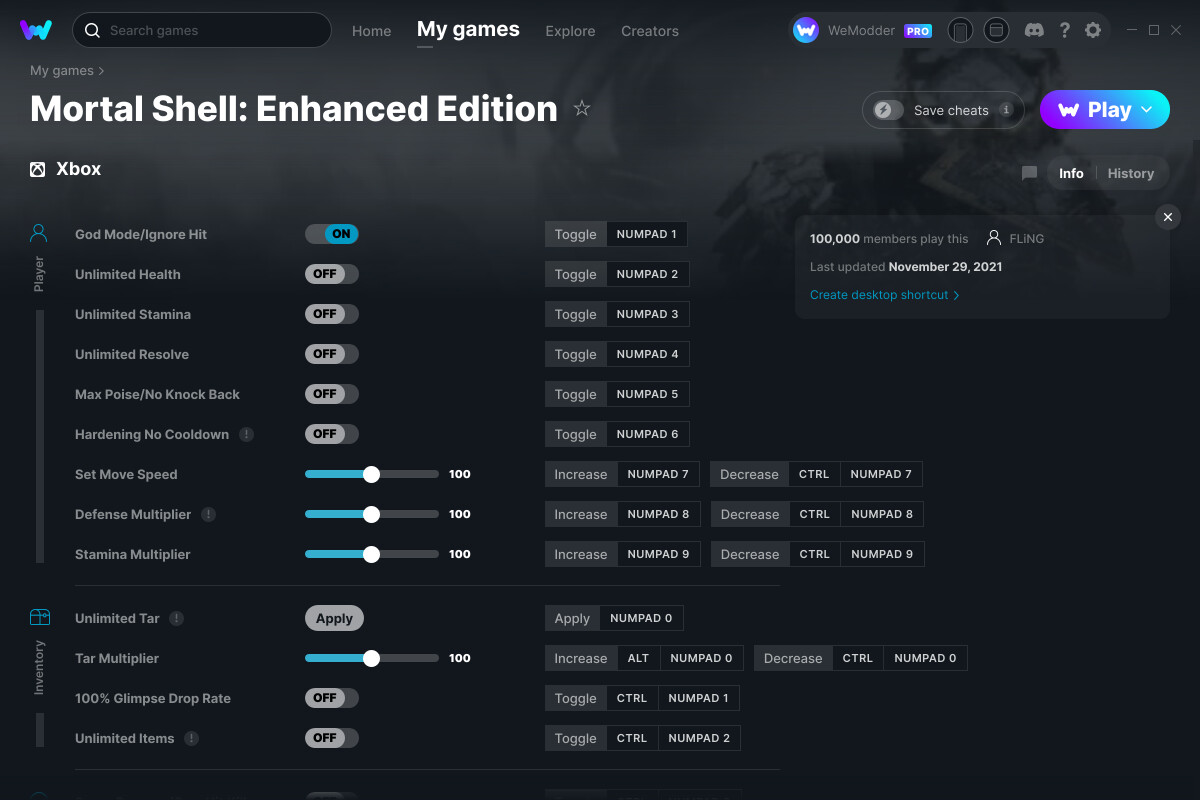The height and width of the screenshot is (800, 1200).
Task: Click the WeMod logo icon
Action: coord(36,30)
